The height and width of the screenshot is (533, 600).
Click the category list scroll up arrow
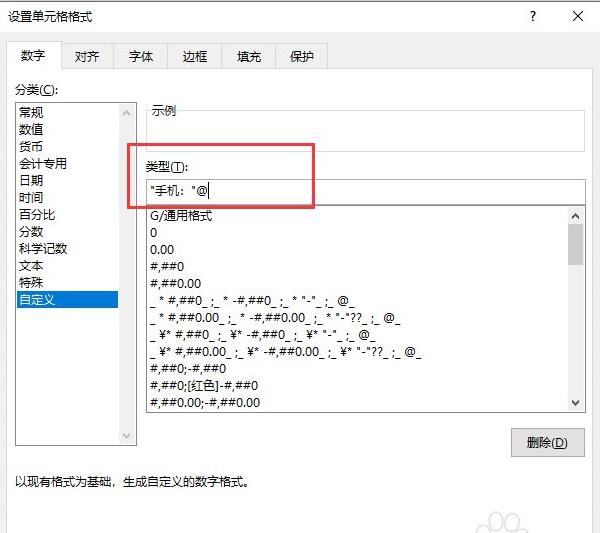click(x=127, y=113)
